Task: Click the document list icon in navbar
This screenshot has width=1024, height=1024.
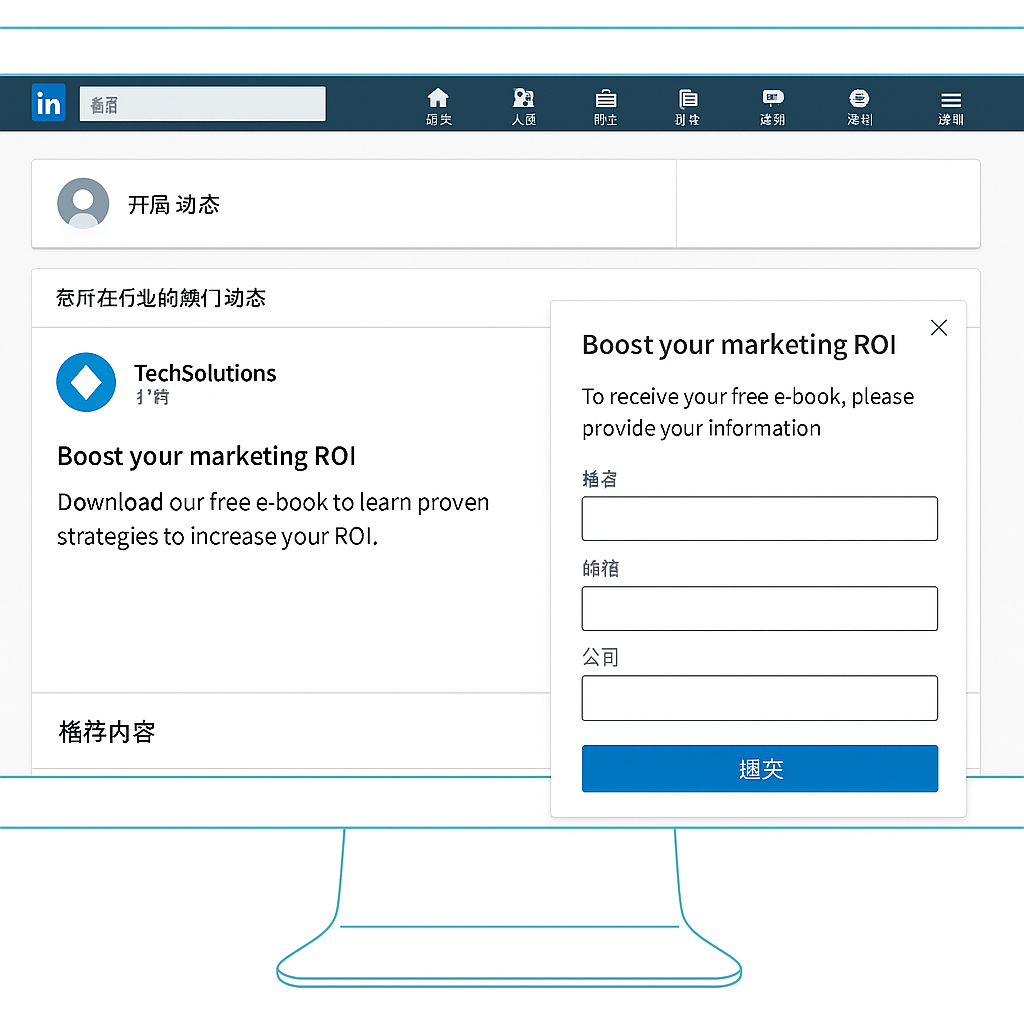Action: pyautogui.click(x=688, y=98)
